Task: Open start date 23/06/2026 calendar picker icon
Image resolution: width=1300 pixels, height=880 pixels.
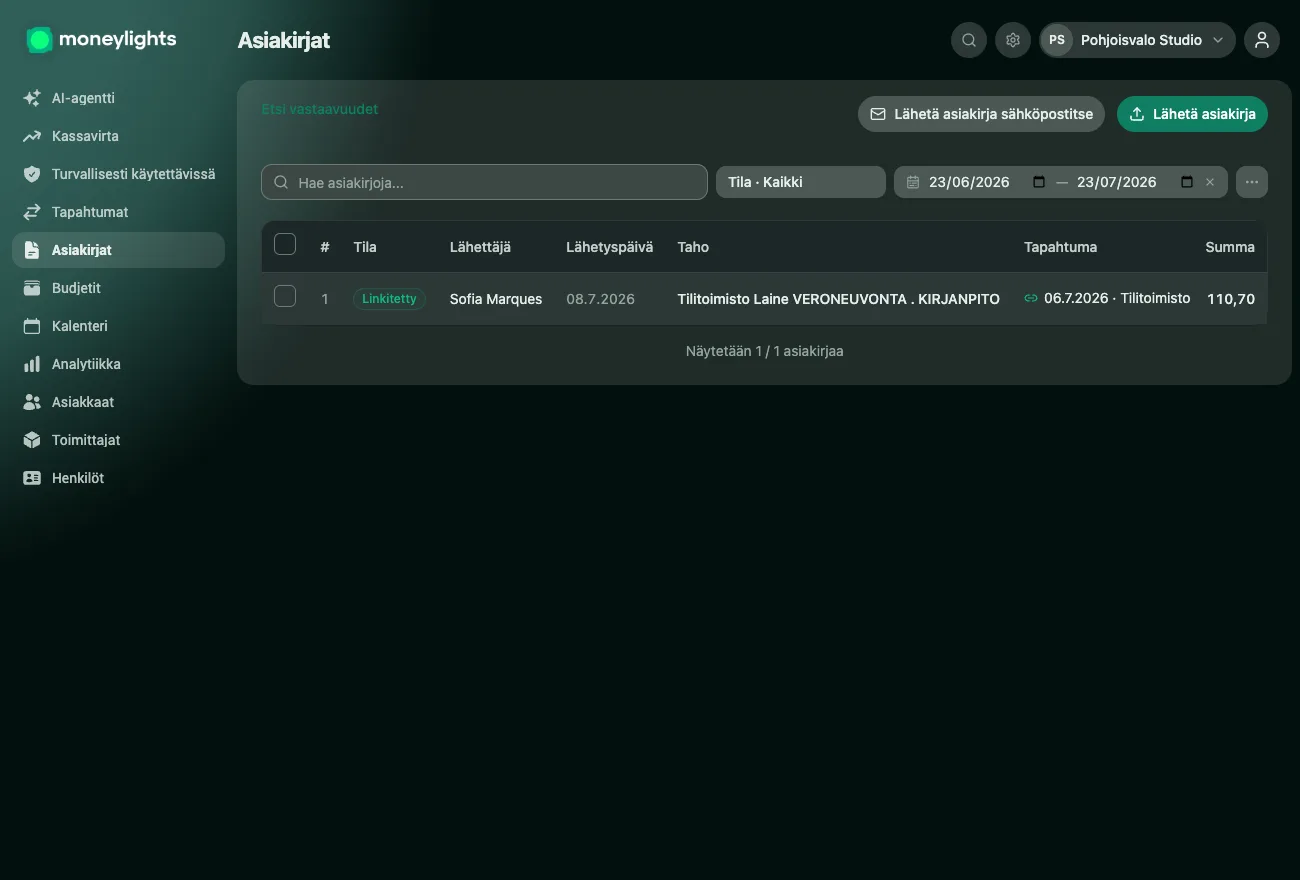Action: (x=1039, y=182)
